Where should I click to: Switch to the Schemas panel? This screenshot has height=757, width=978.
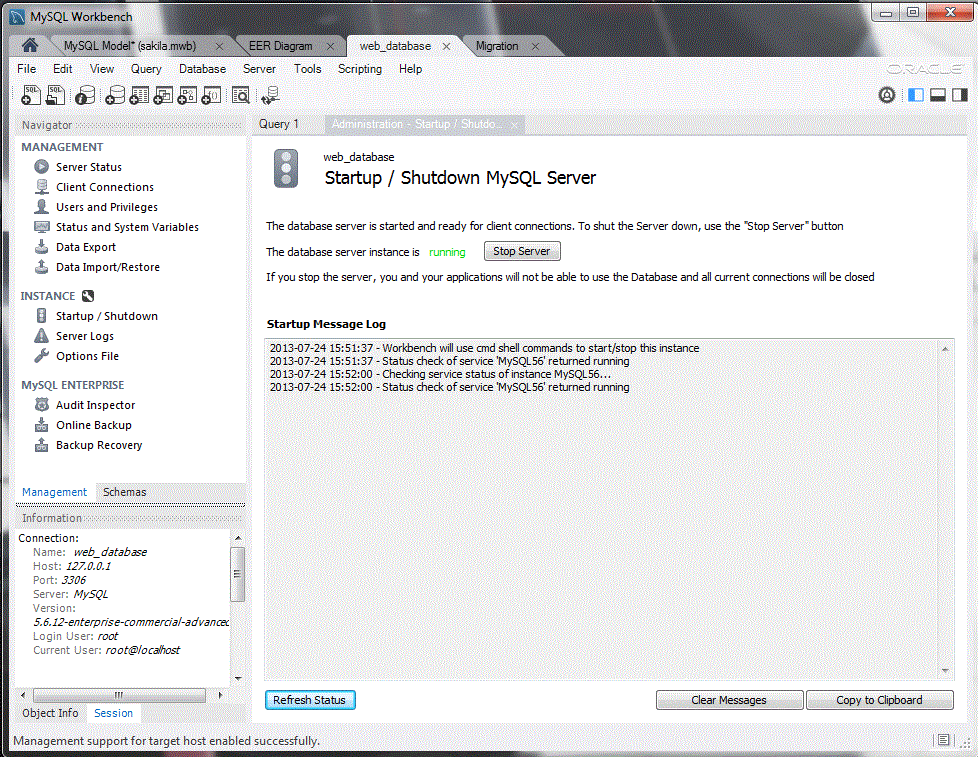pos(124,492)
